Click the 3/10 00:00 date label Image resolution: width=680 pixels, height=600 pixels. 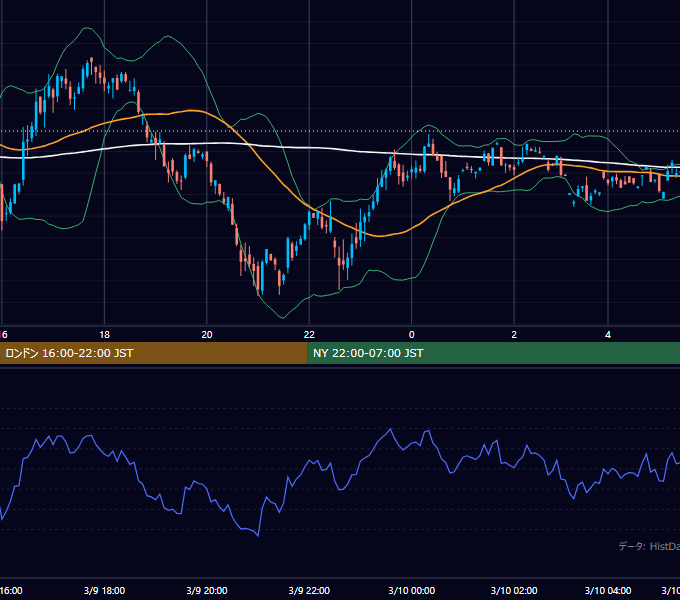pos(412,590)
